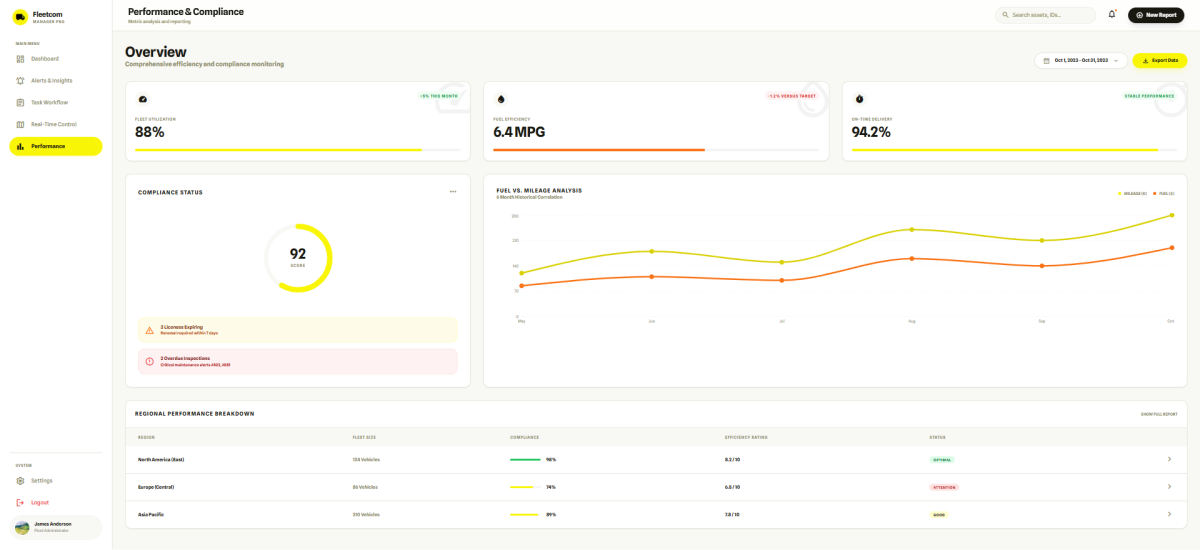The height and width of the screenshot is (550, 1200).
Task: Click the stopwatch icon on On-Time Delivery card
Action: point(859,99)
